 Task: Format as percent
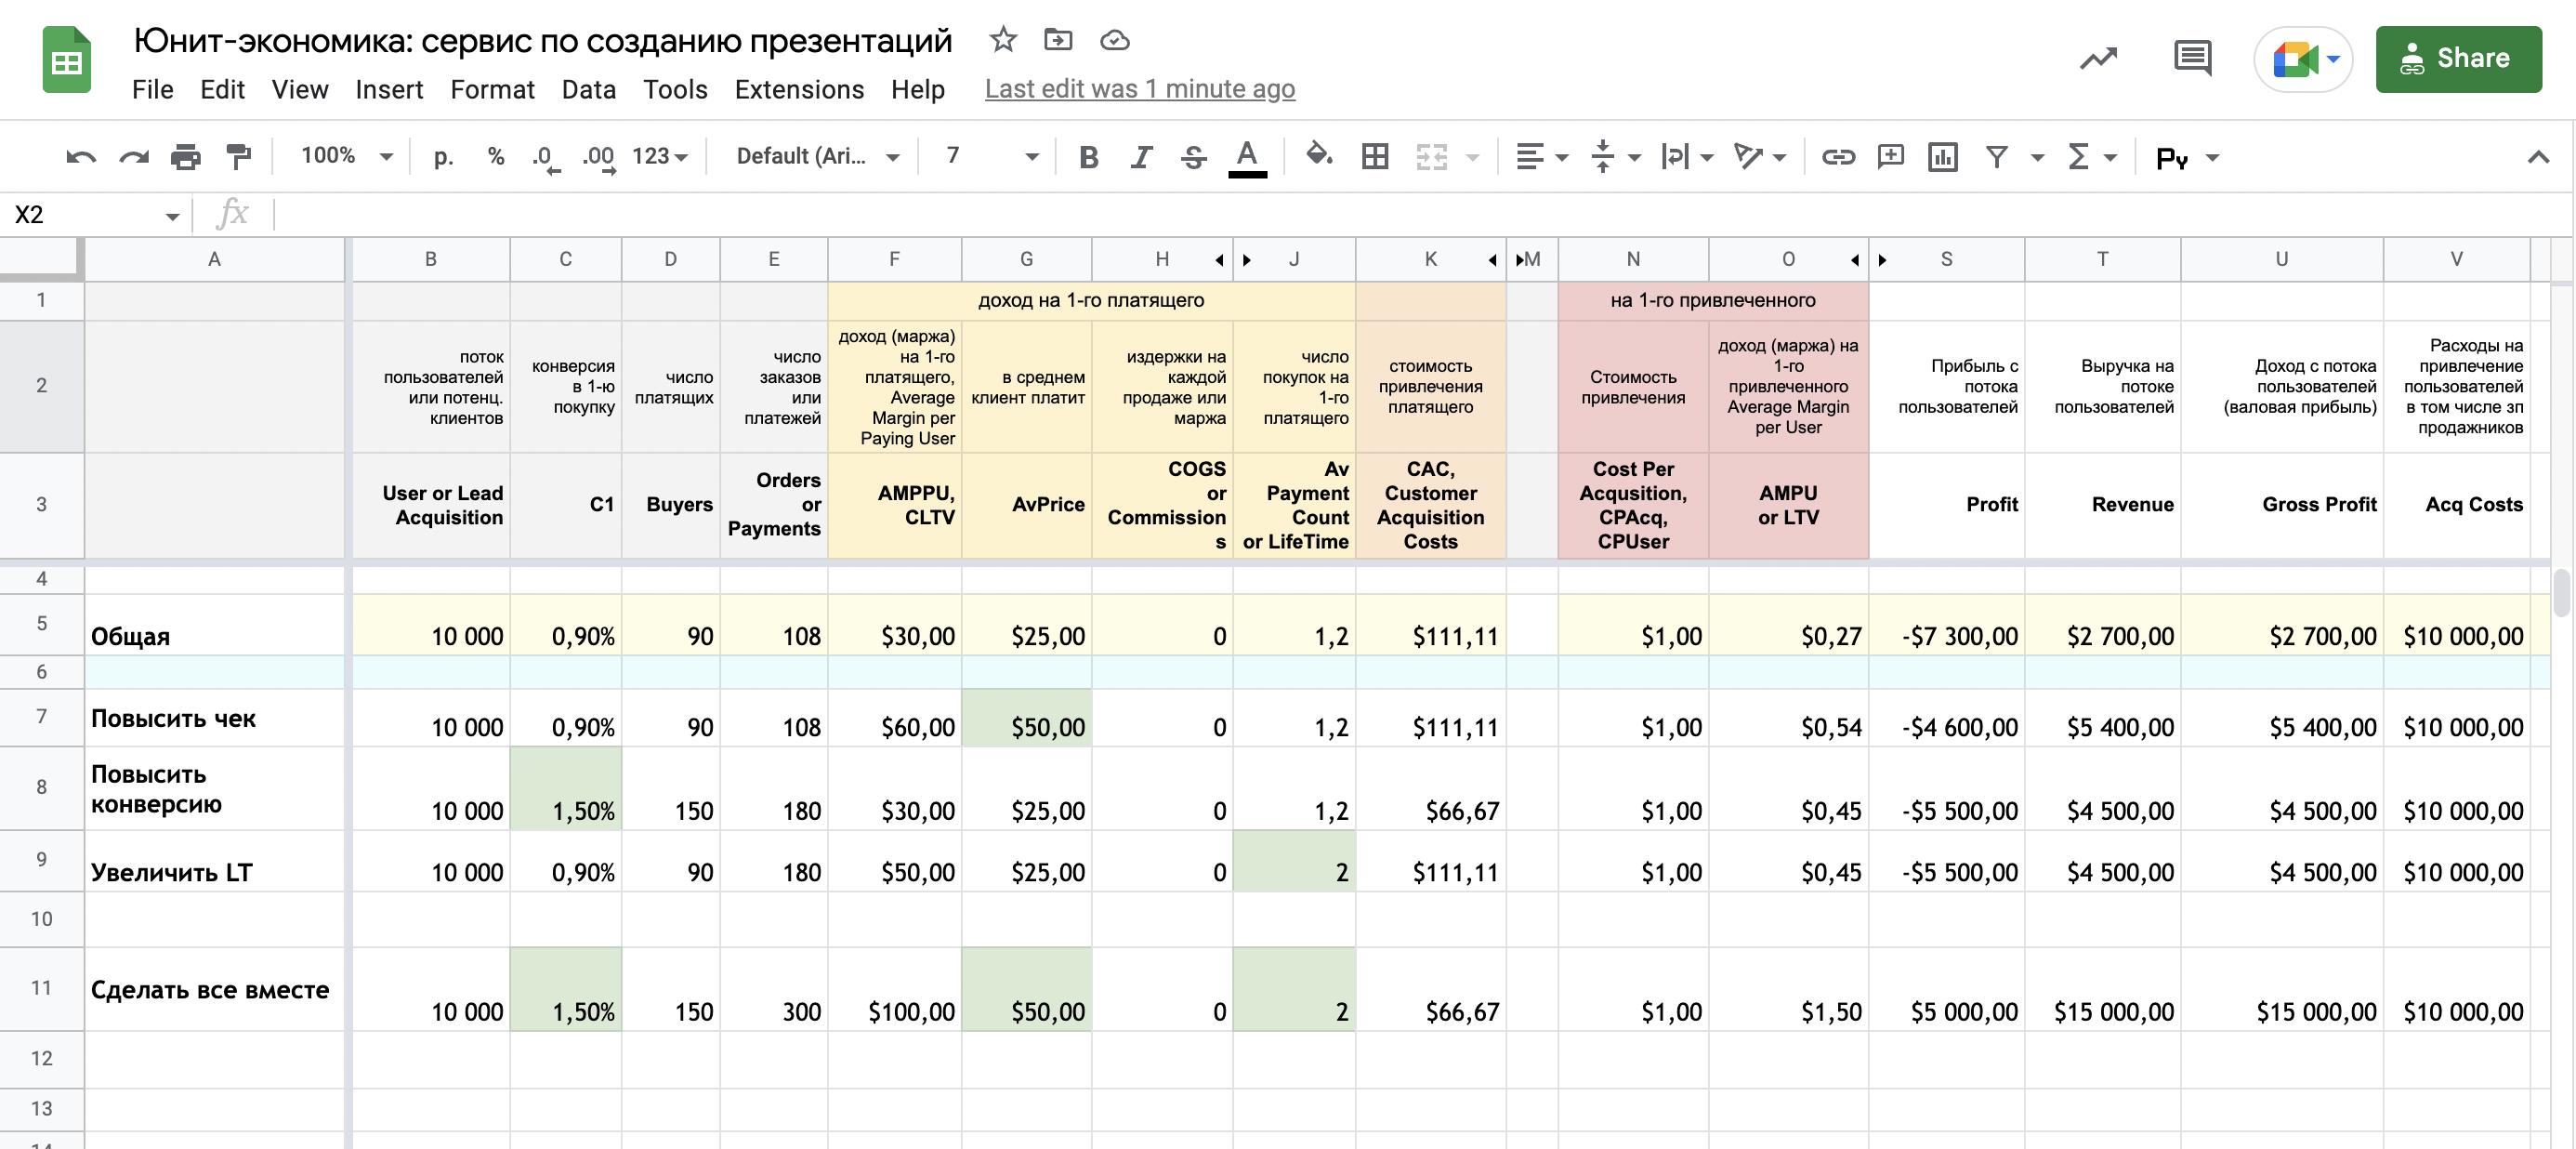496,157
